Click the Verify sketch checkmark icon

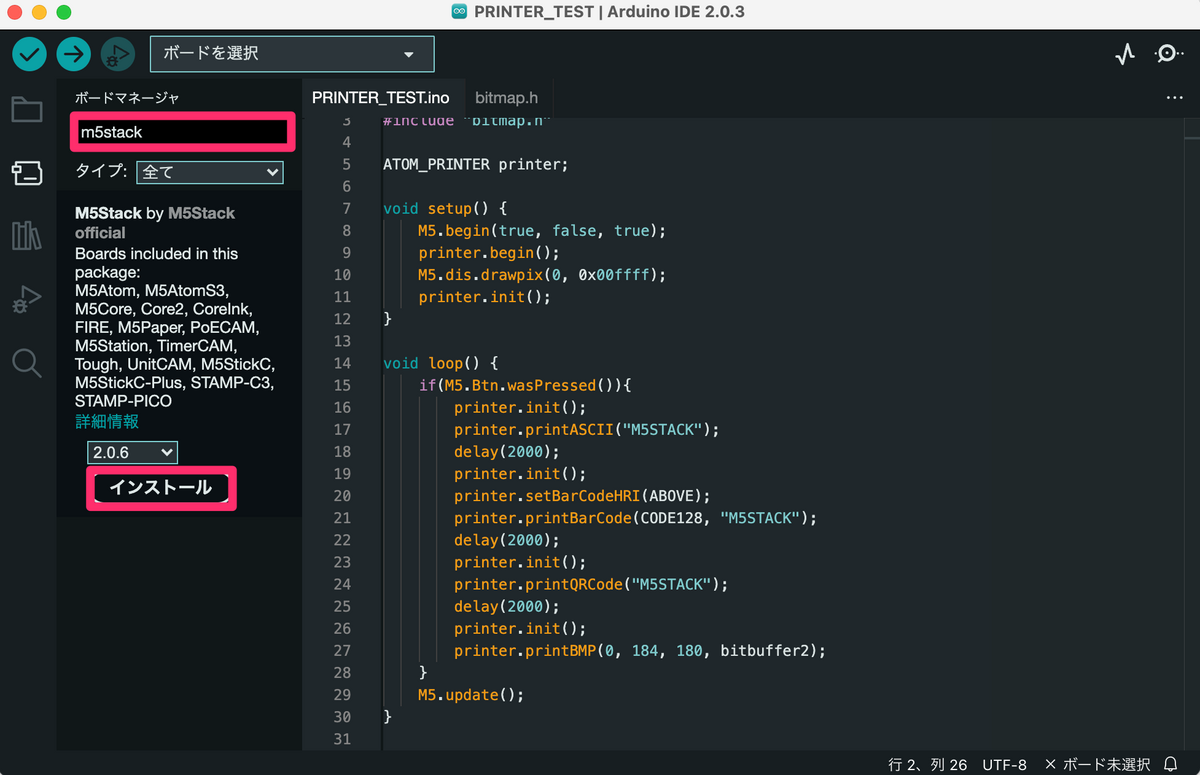click(28, 53)
